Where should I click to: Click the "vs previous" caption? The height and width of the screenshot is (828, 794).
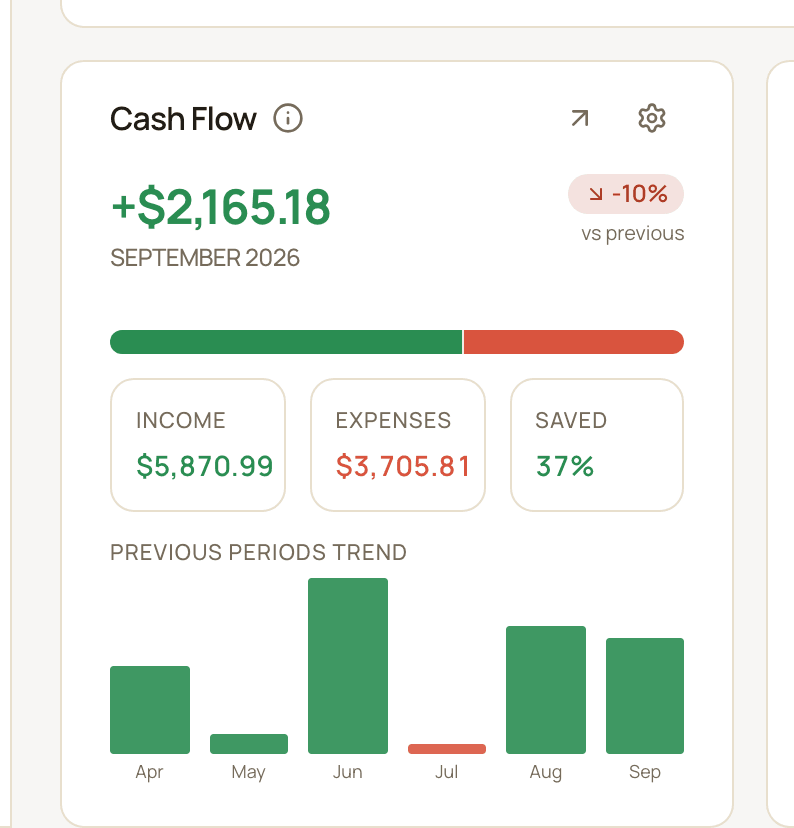click(632, 233)
